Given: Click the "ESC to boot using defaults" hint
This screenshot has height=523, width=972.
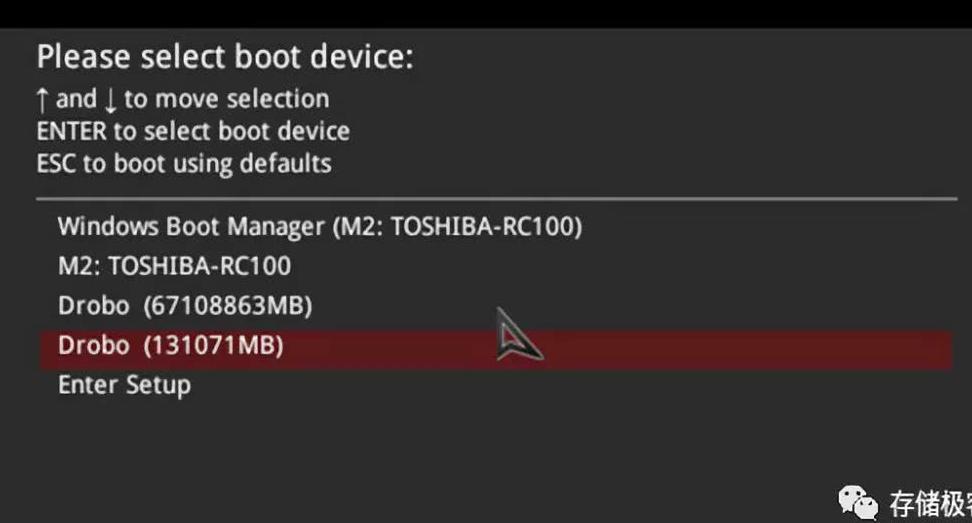Looking at the screenshot, I should click(184, 163).
